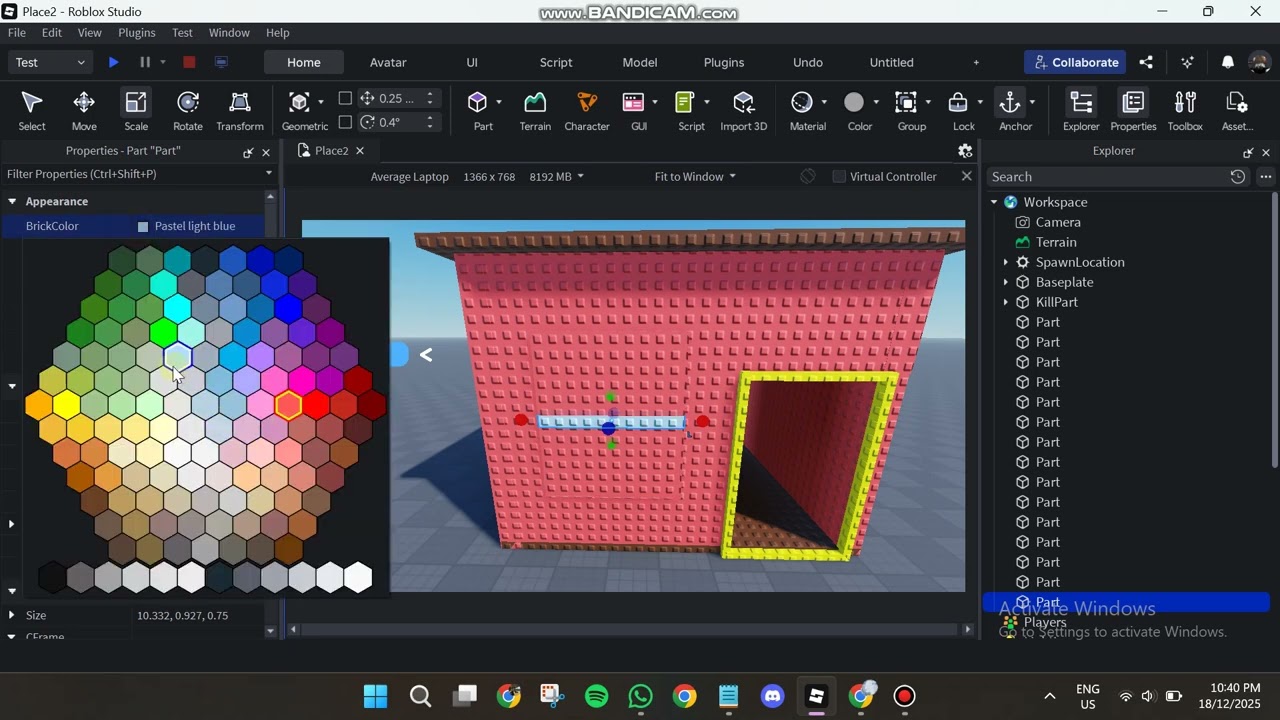Open the Toolbox

[x=1185, y=110]
